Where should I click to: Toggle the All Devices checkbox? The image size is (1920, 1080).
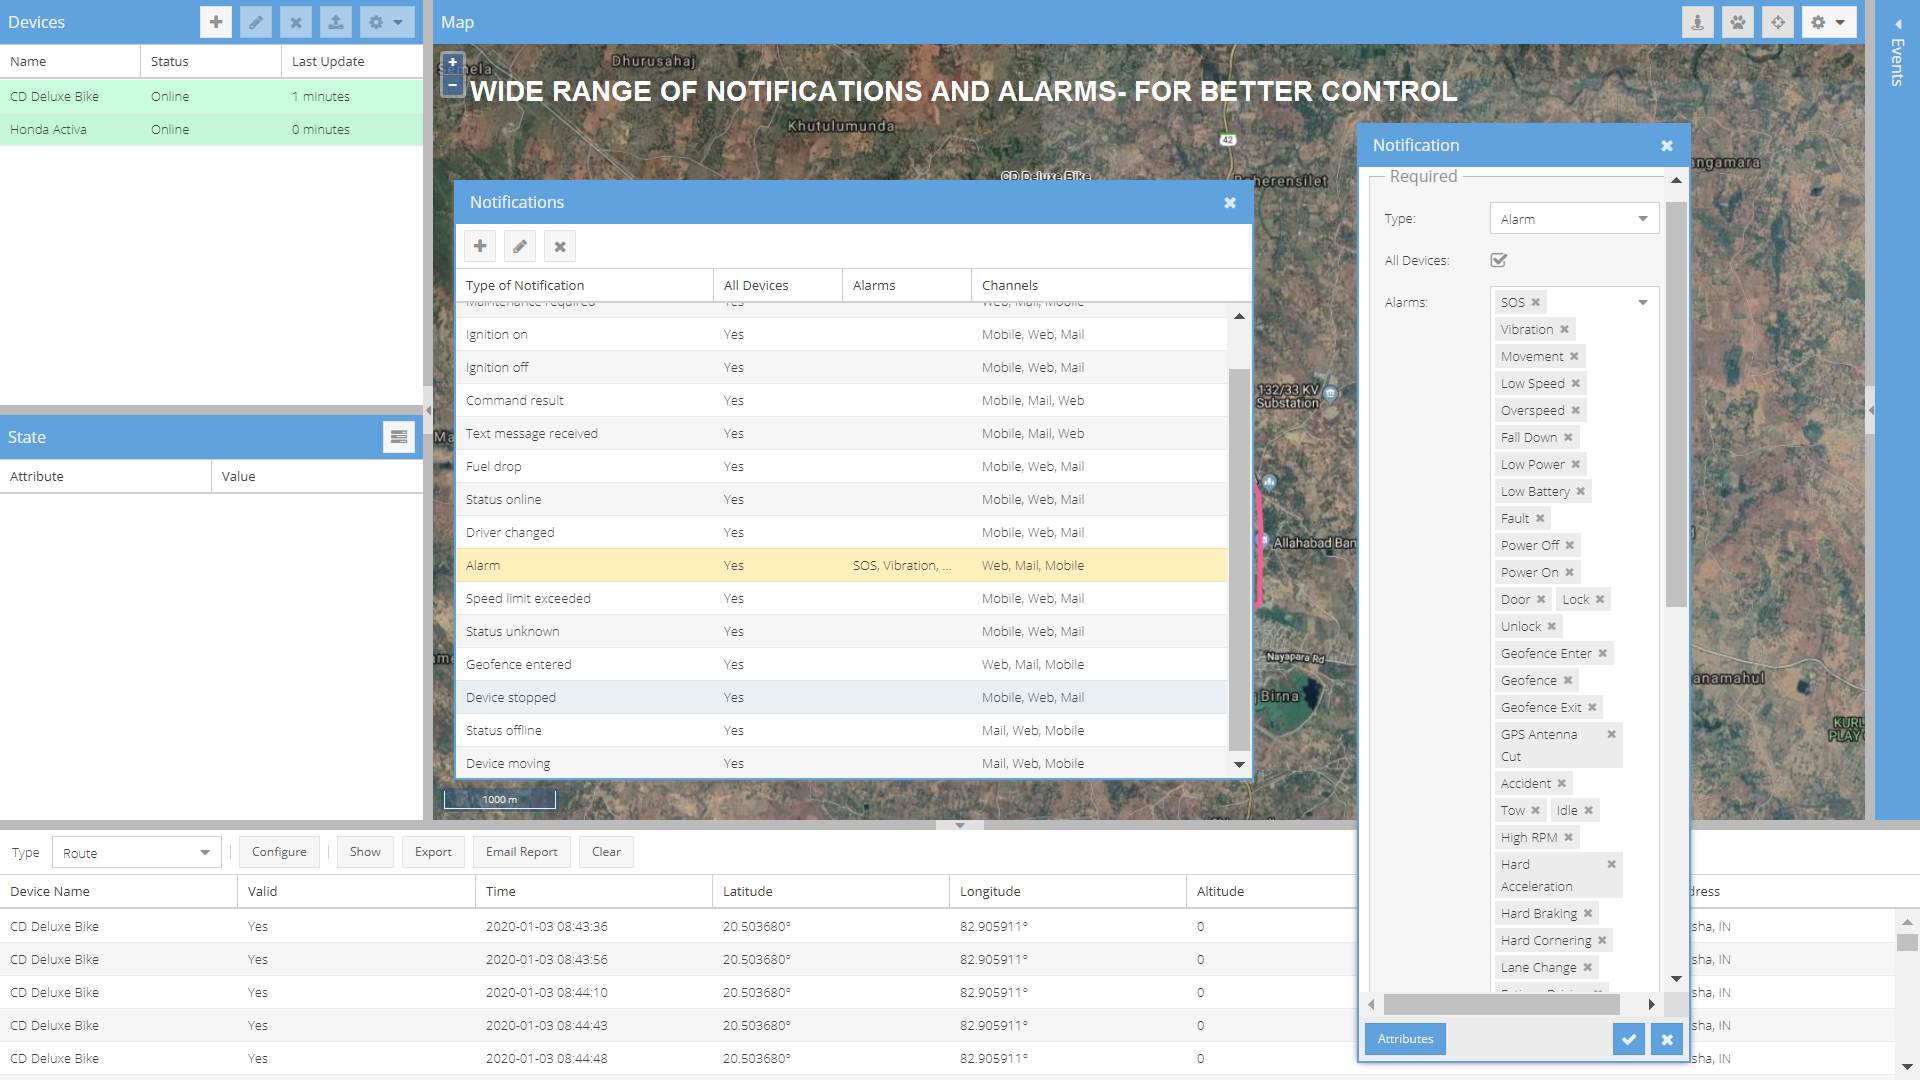coord(1498,260)
